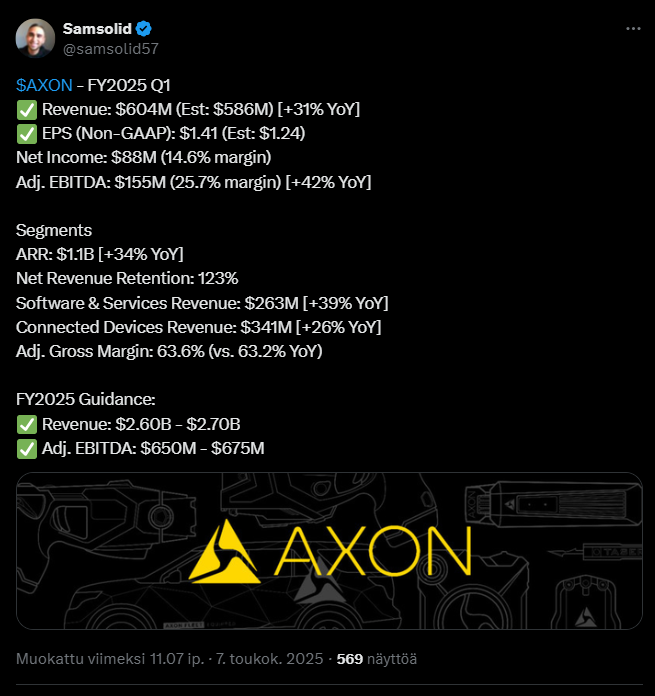Image resolution: width=655 pixels, height=696 pixels.
Task: Click the green checkmark beside EPS (Non-GAAP)
Action: (x=27, y=133)
